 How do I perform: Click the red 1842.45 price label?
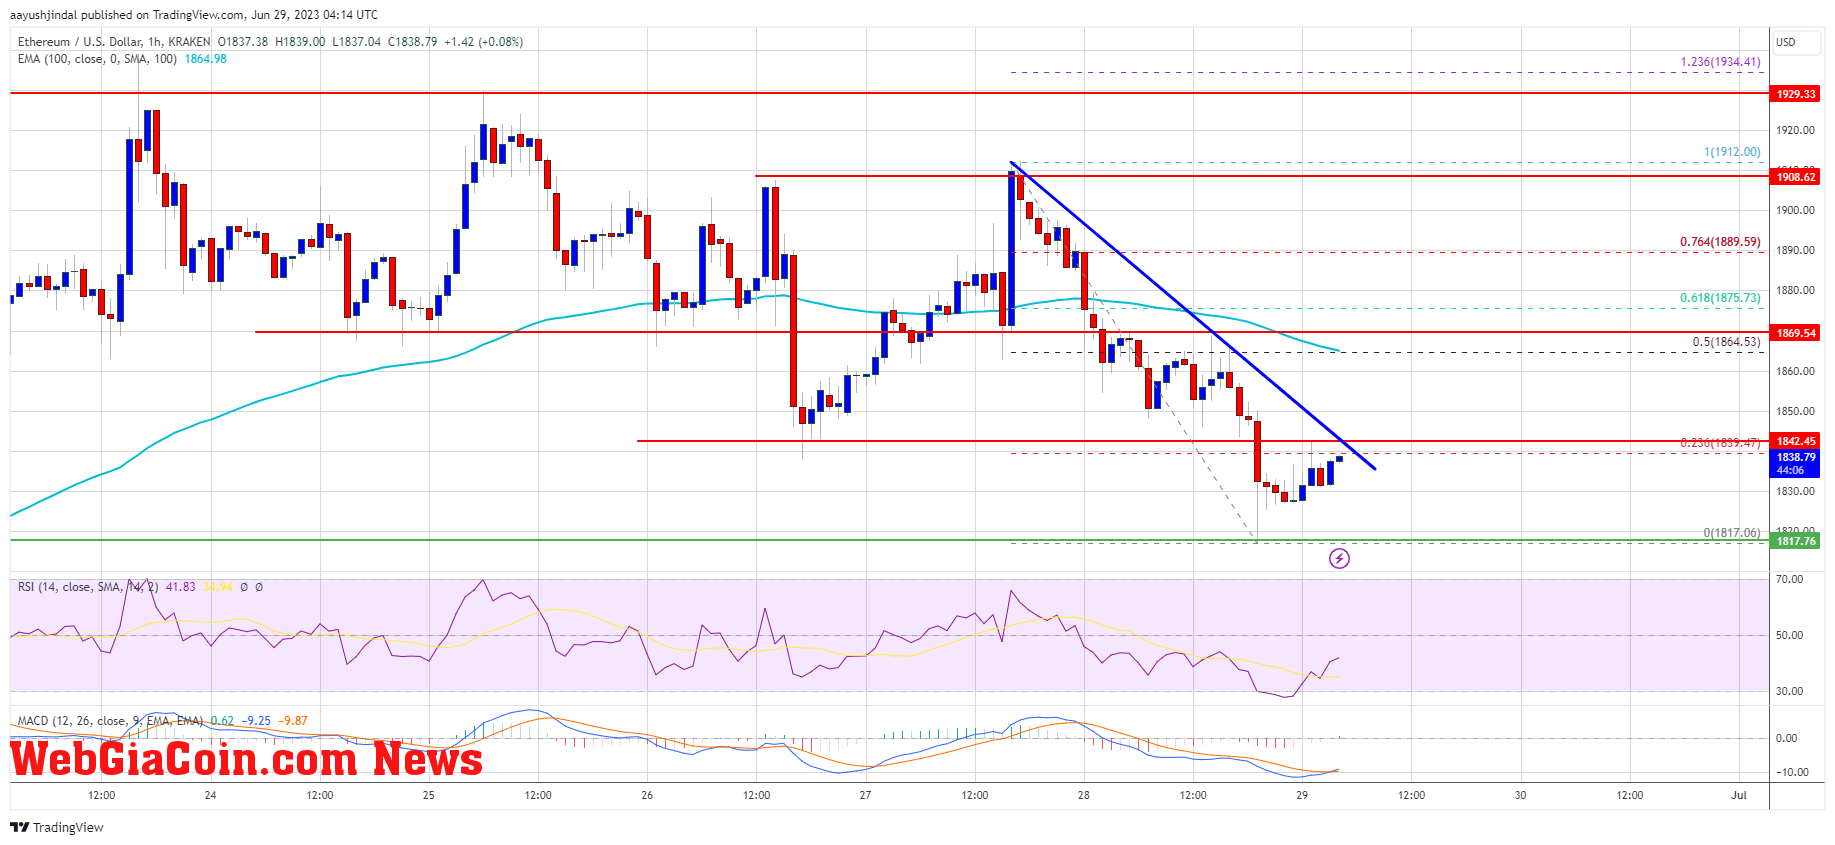[1796, 441]
